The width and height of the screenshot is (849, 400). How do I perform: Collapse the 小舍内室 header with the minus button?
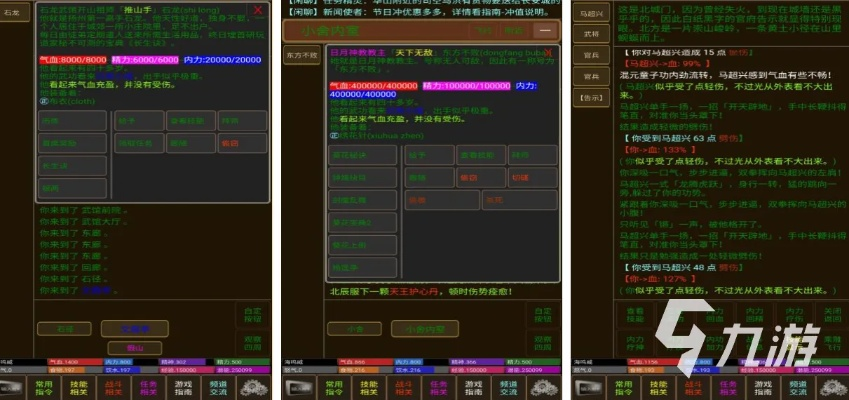(x=545, y=31)
